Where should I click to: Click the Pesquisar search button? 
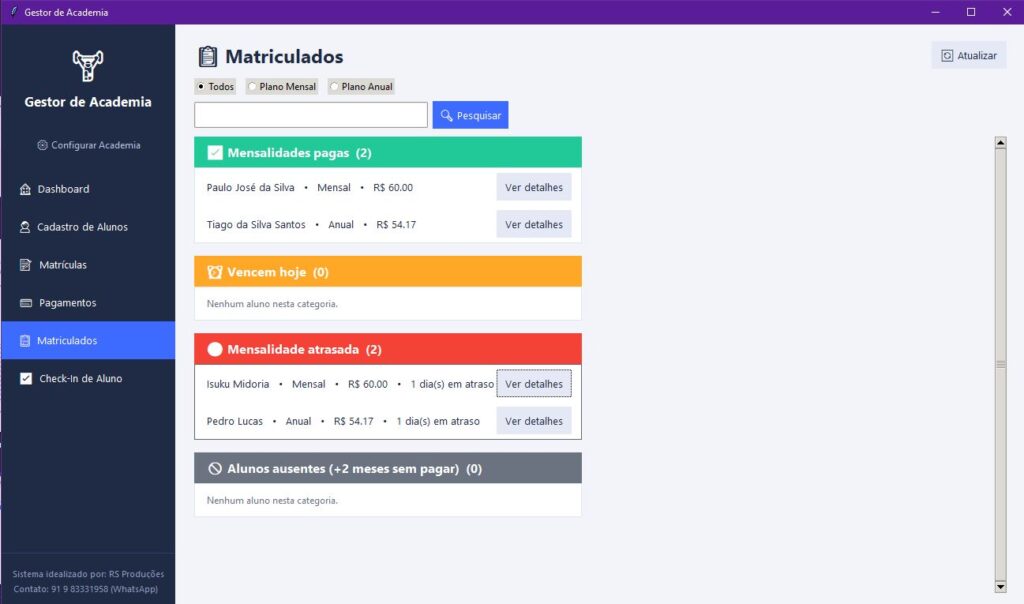[x=470, y=115]
